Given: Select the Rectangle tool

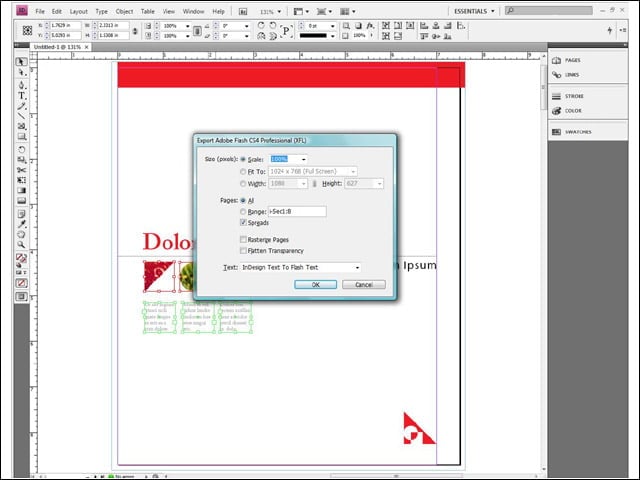Looking at the screenshot, I should pos(21,137).
